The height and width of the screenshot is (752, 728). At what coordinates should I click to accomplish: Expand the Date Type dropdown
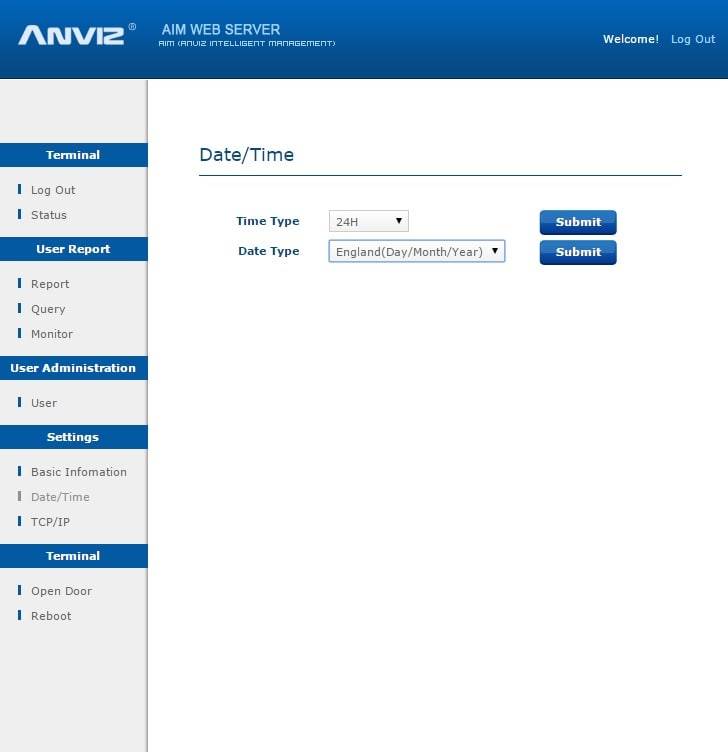416,252
